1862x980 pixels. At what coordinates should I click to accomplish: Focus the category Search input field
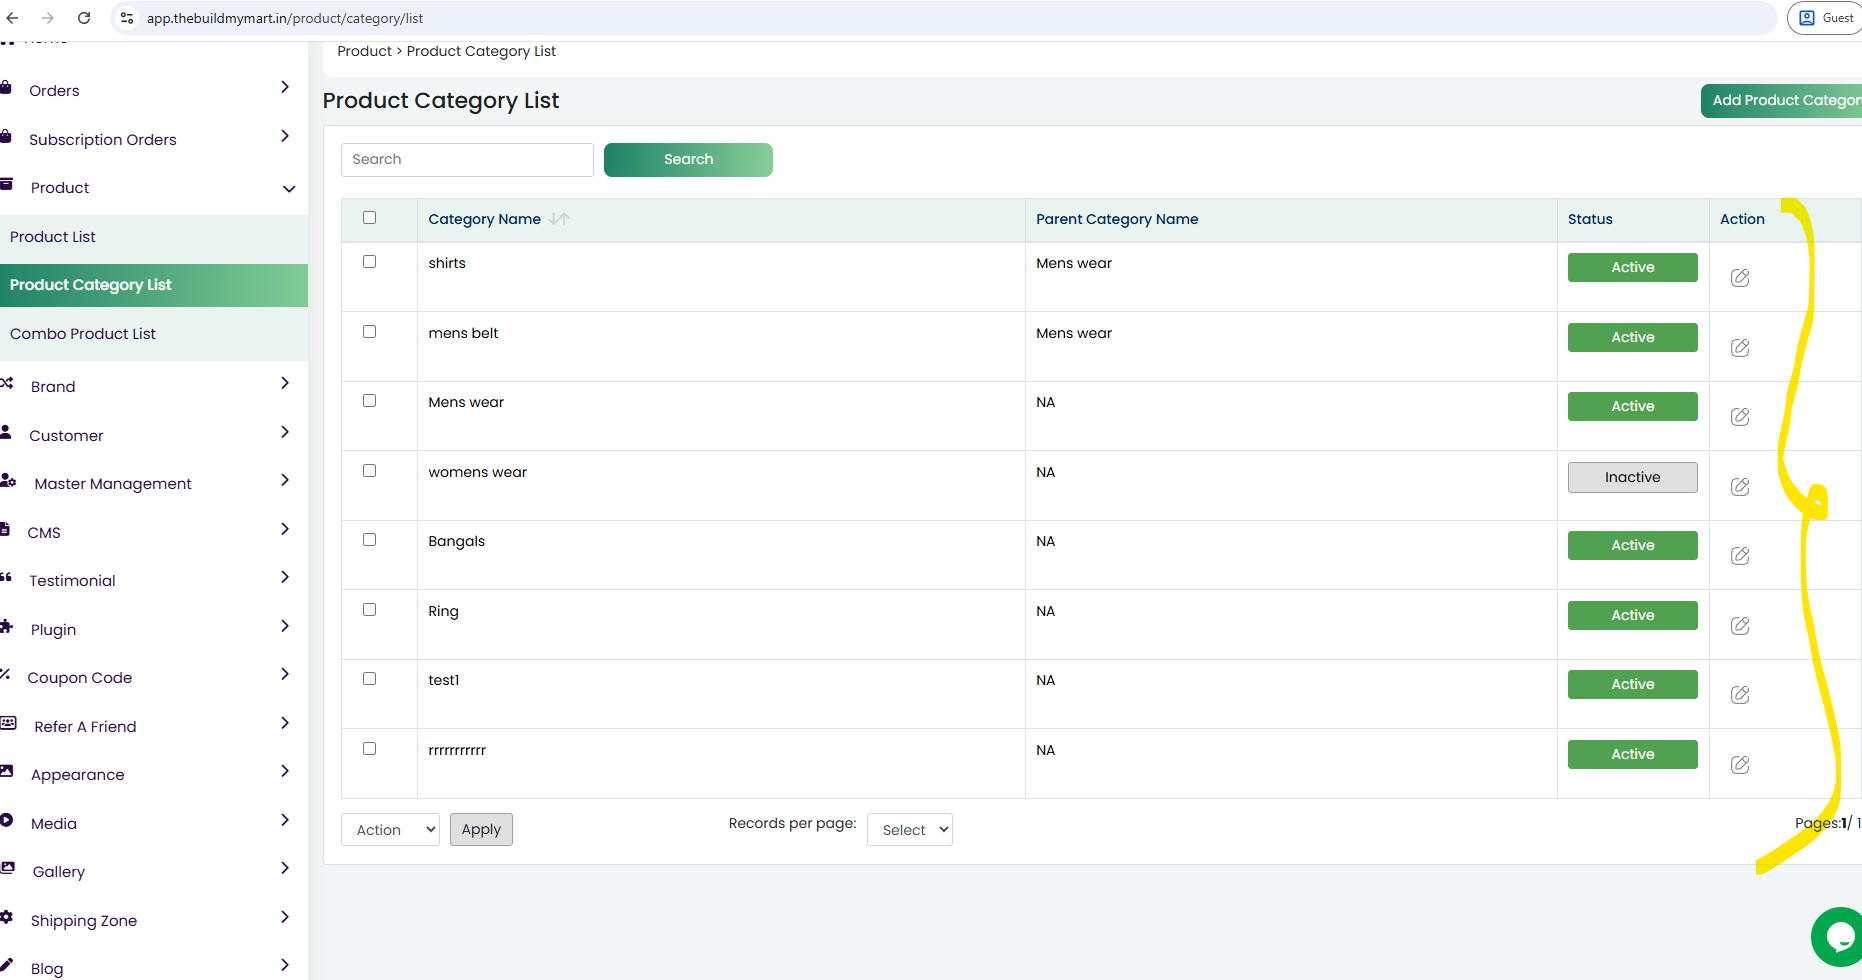pos(467,160)
